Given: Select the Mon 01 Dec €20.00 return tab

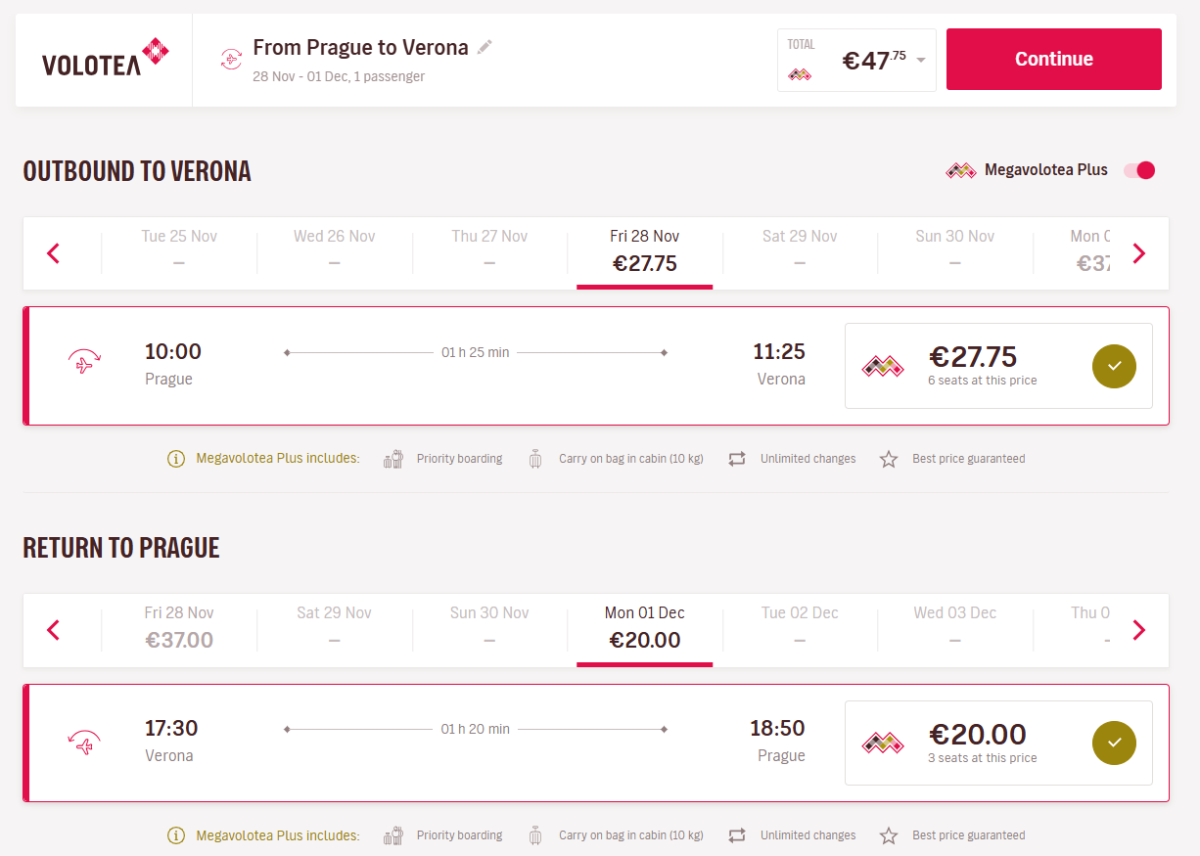Looking at the screenshot, I should click(645, 628).
